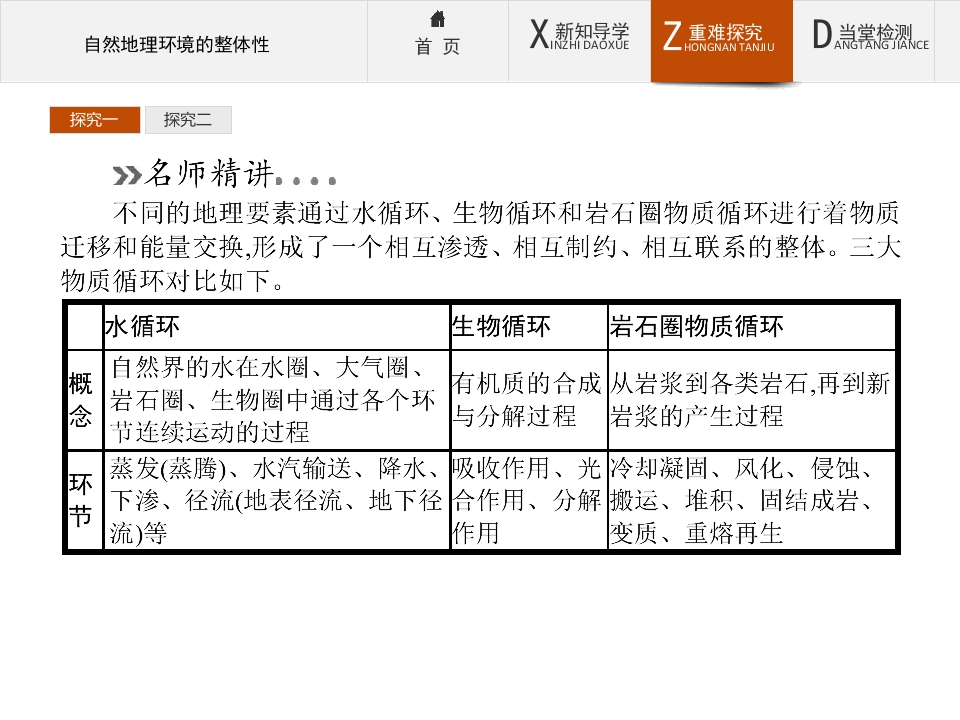
Task: Click the home icon above 首页
Action: 437,19
